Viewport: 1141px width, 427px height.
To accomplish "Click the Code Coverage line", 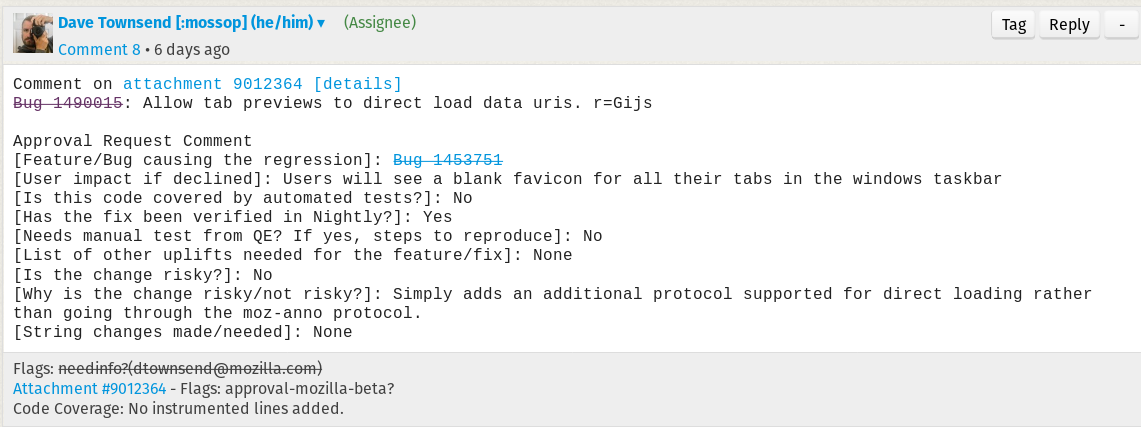I will (178, 408).
